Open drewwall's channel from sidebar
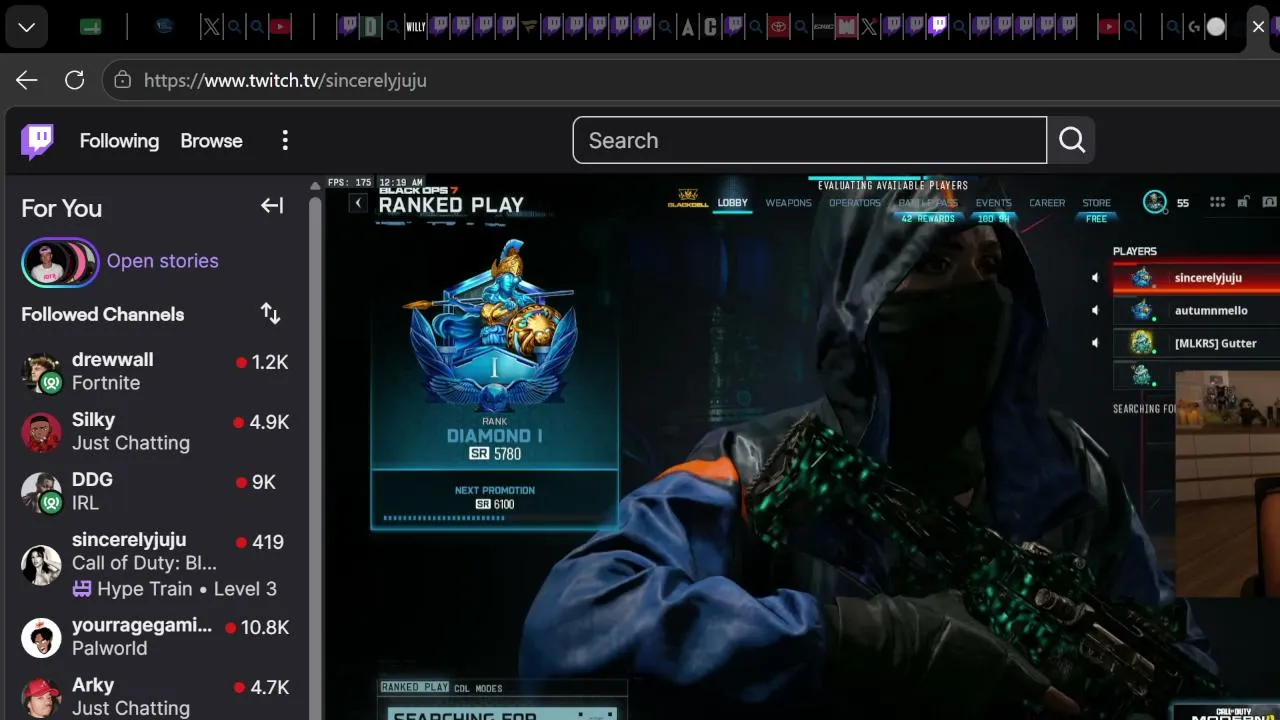This screenshot has height=720, width=1280. pos(155,371)
